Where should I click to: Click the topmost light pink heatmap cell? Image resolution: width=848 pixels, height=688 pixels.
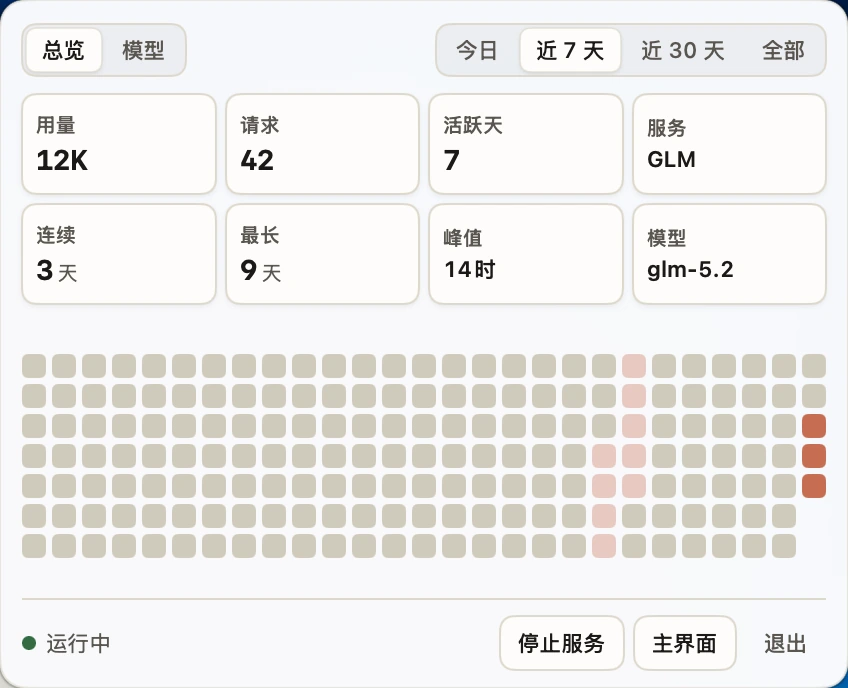(x=634, y=366)
